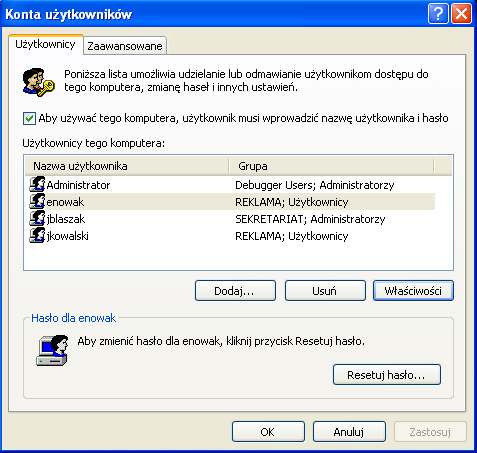The image size is (477, 453).
Task: Click the computer user icon in Hasło section
Action: [52, 351]
